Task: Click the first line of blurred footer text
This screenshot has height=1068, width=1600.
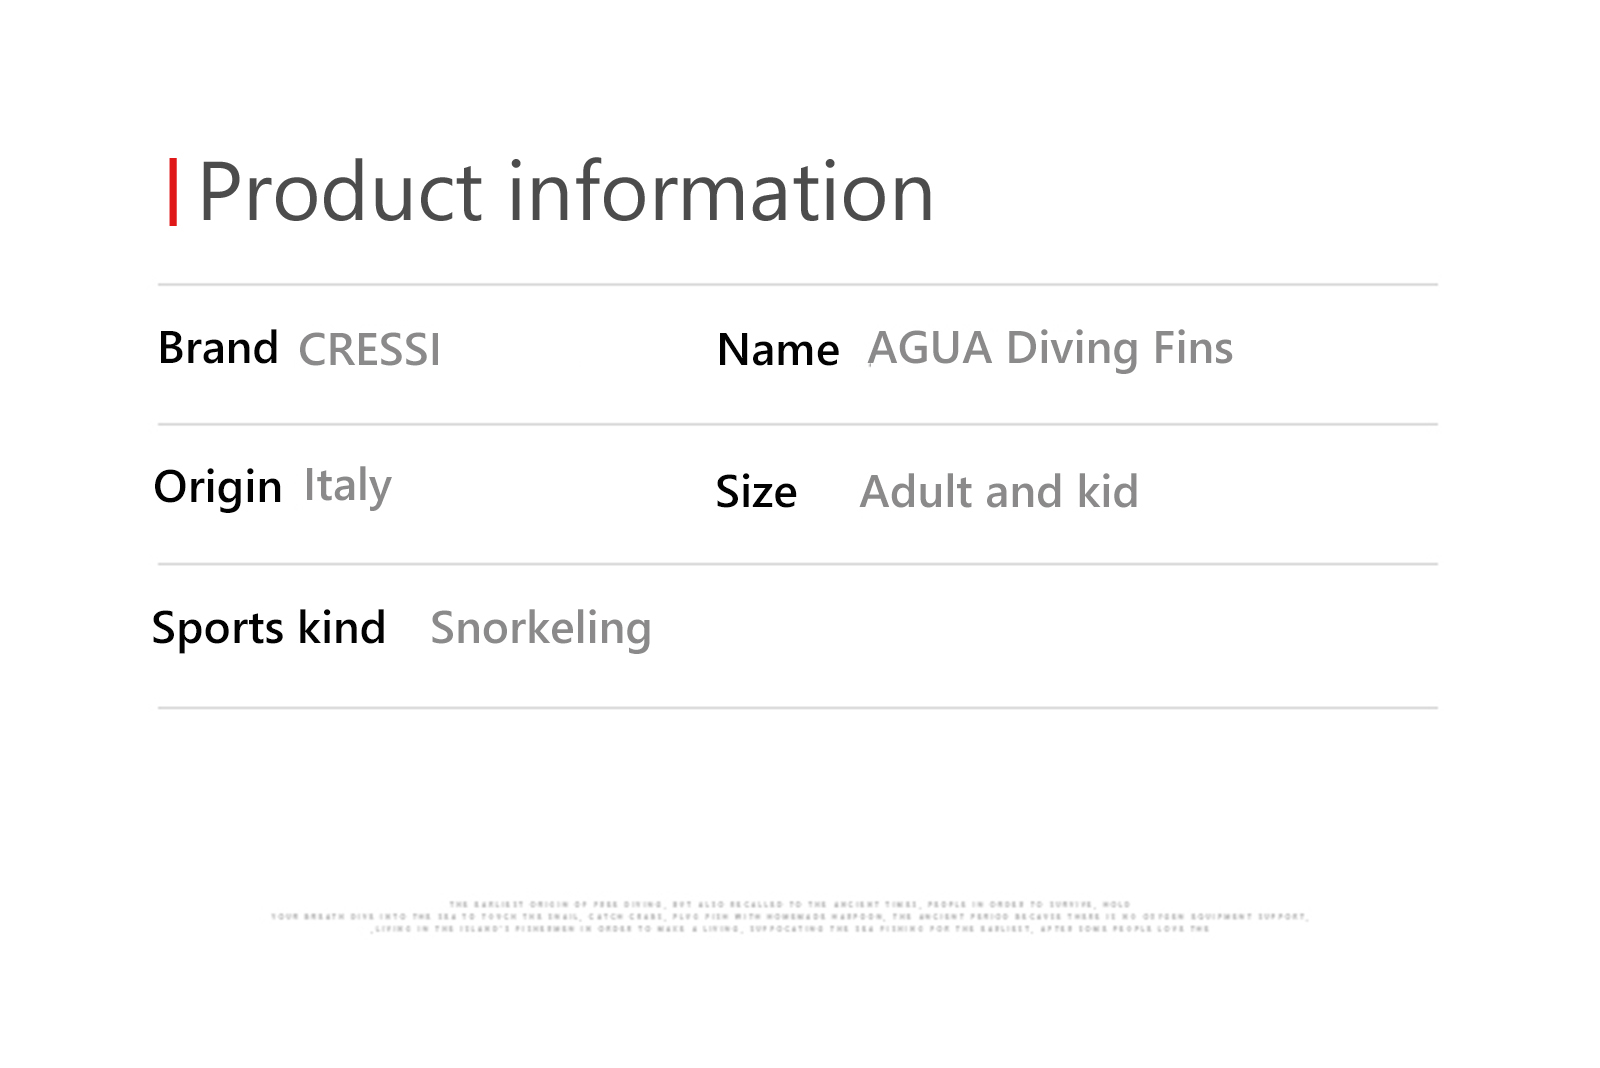Action: [x=789, y=904]
